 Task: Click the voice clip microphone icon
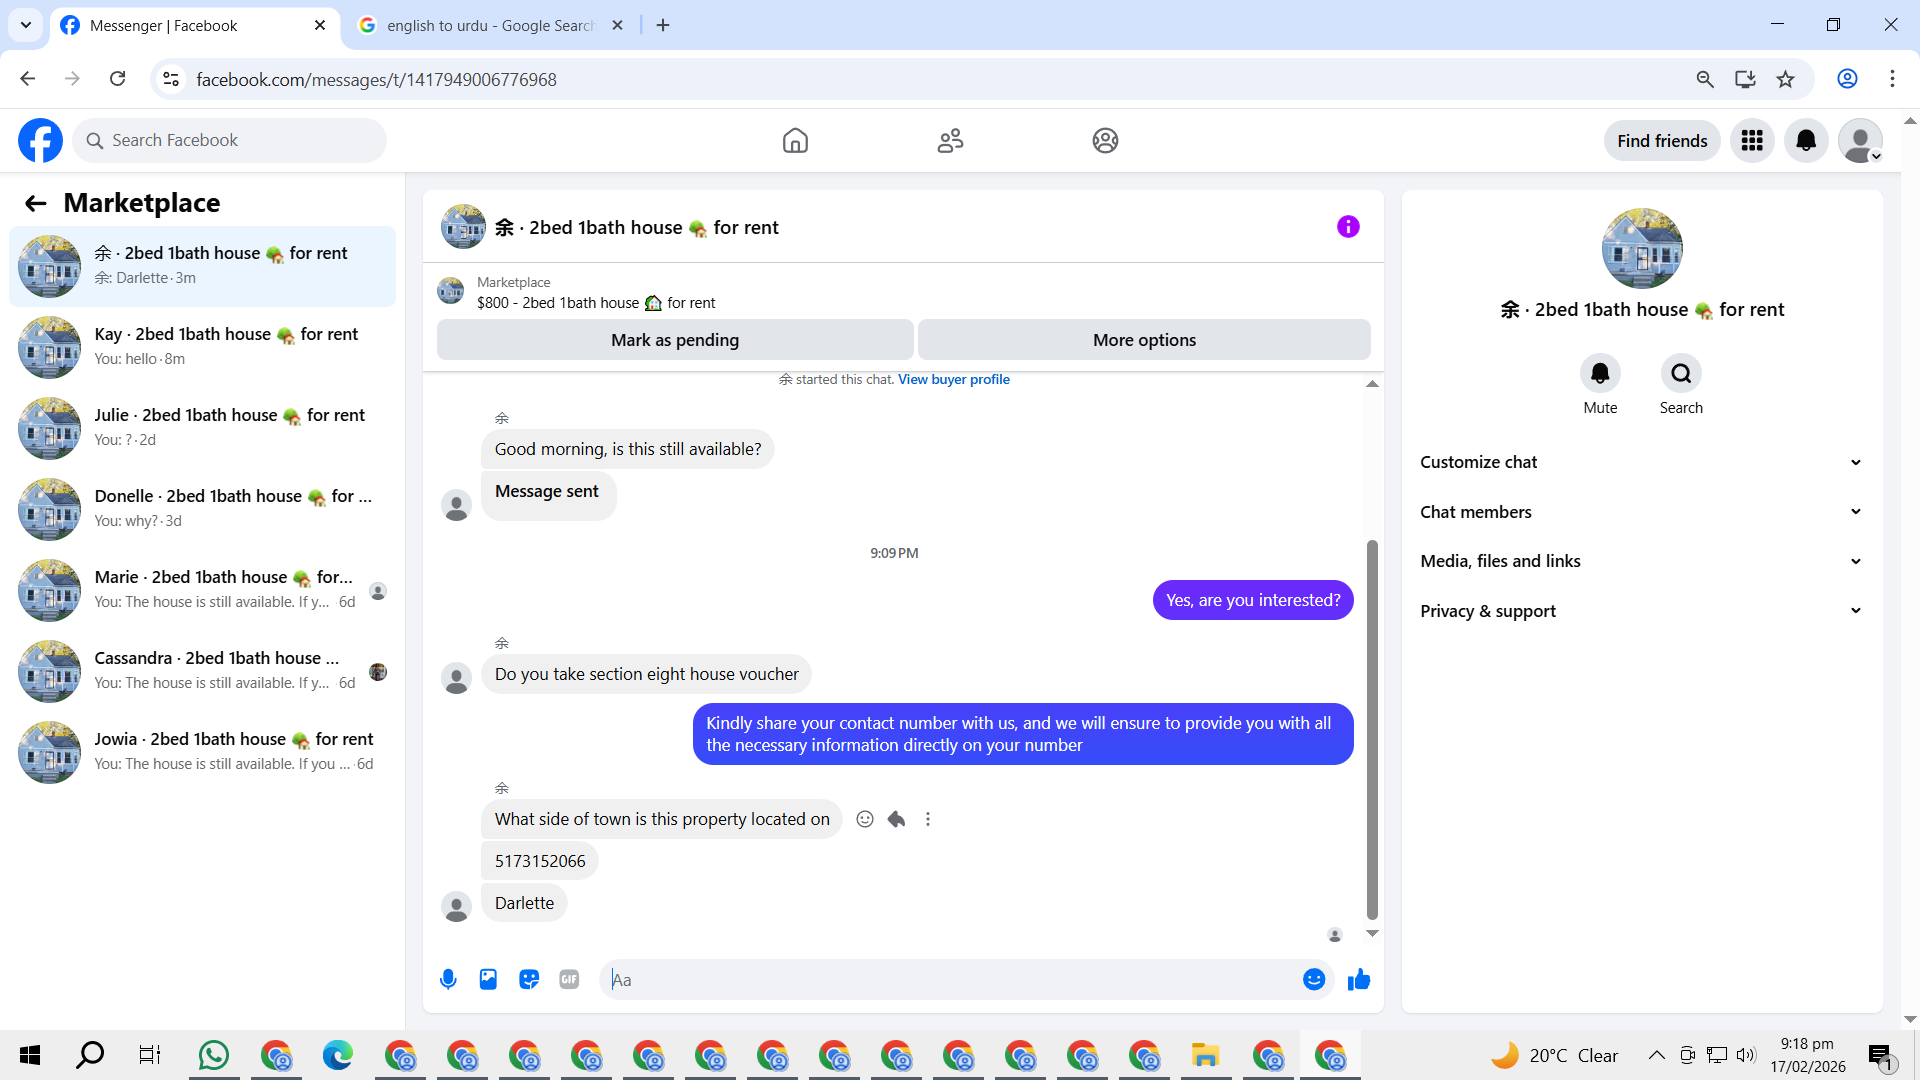(448, 980)
